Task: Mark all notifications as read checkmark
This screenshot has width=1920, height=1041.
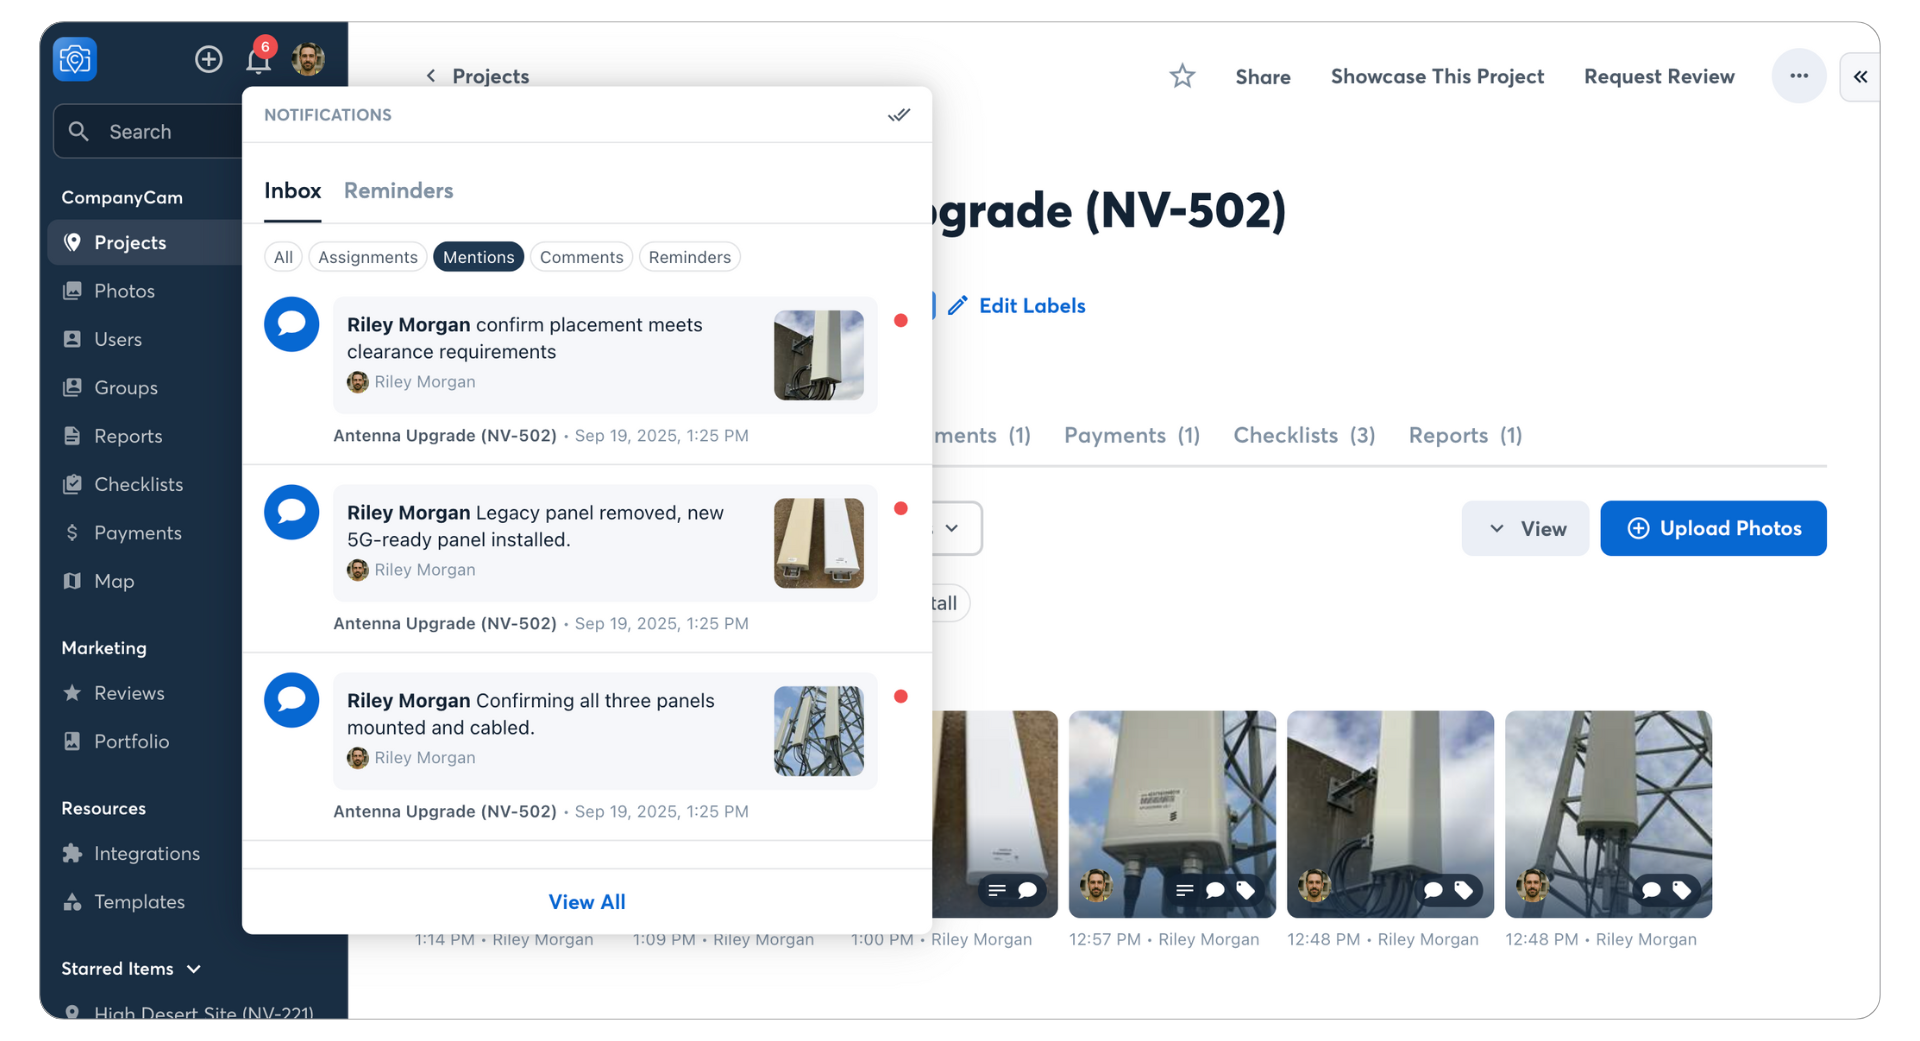Action: tap(899, 115)
